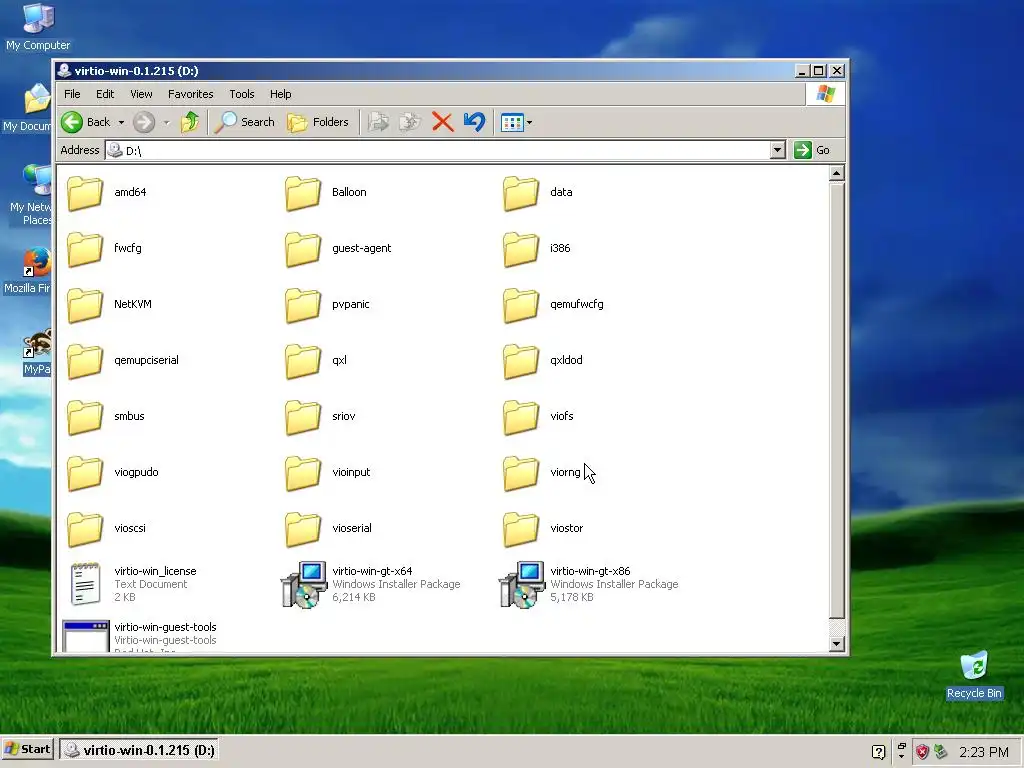Open the Help menu
Screen dimensions: 1024x768
coord(281,94)
